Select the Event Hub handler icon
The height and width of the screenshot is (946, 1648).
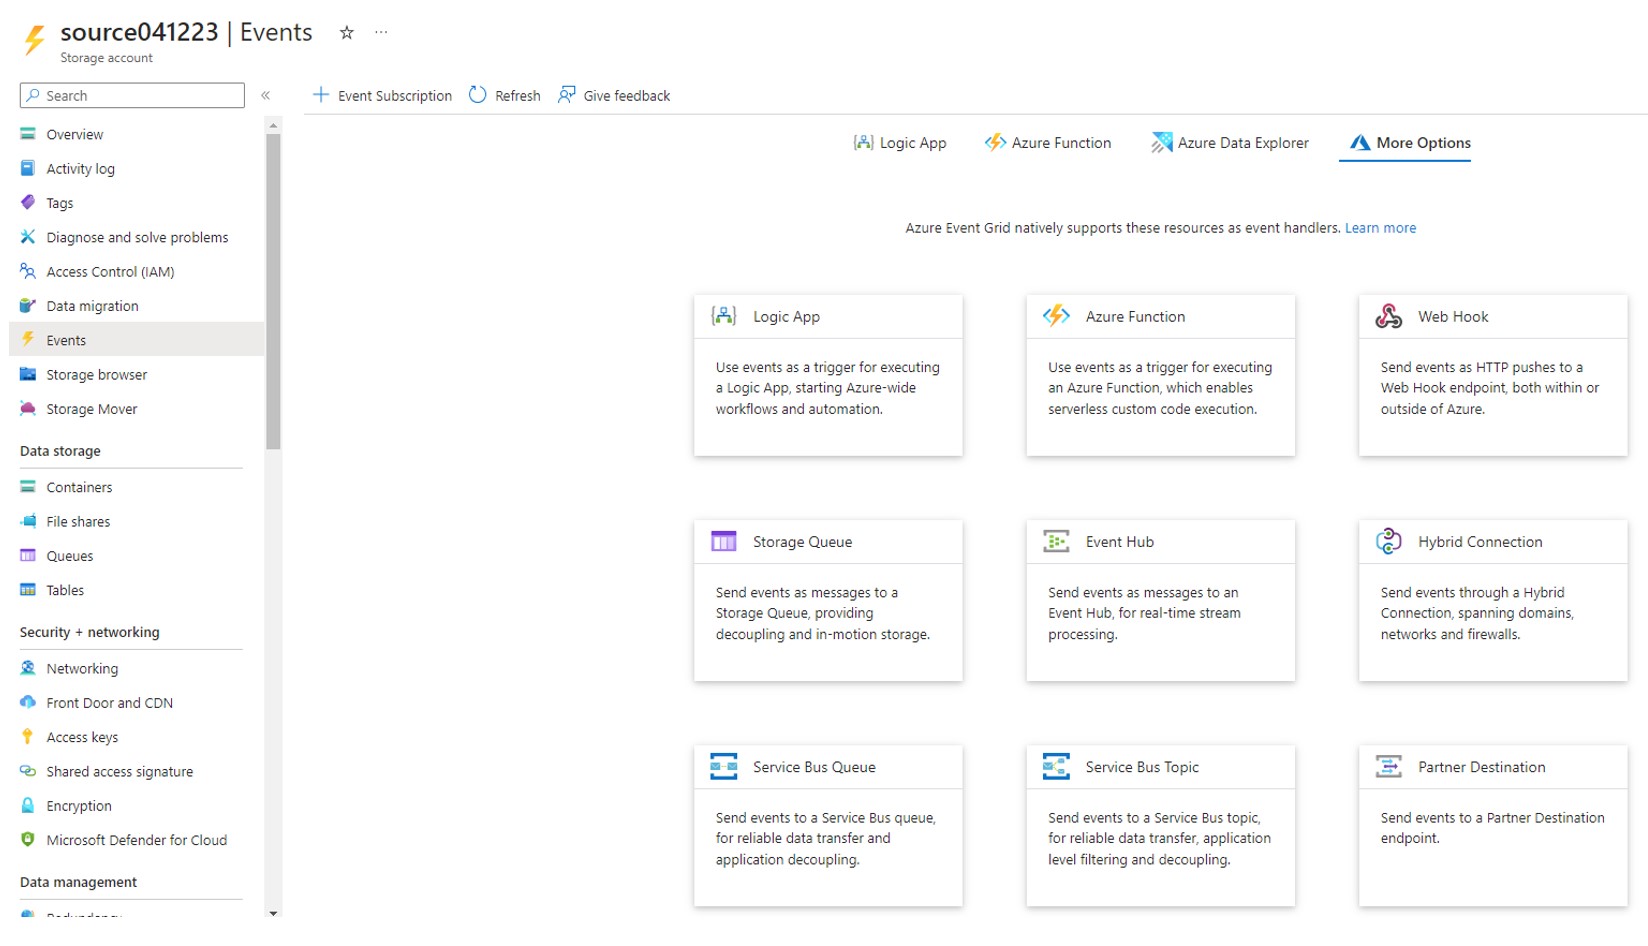click(1056, 542)
